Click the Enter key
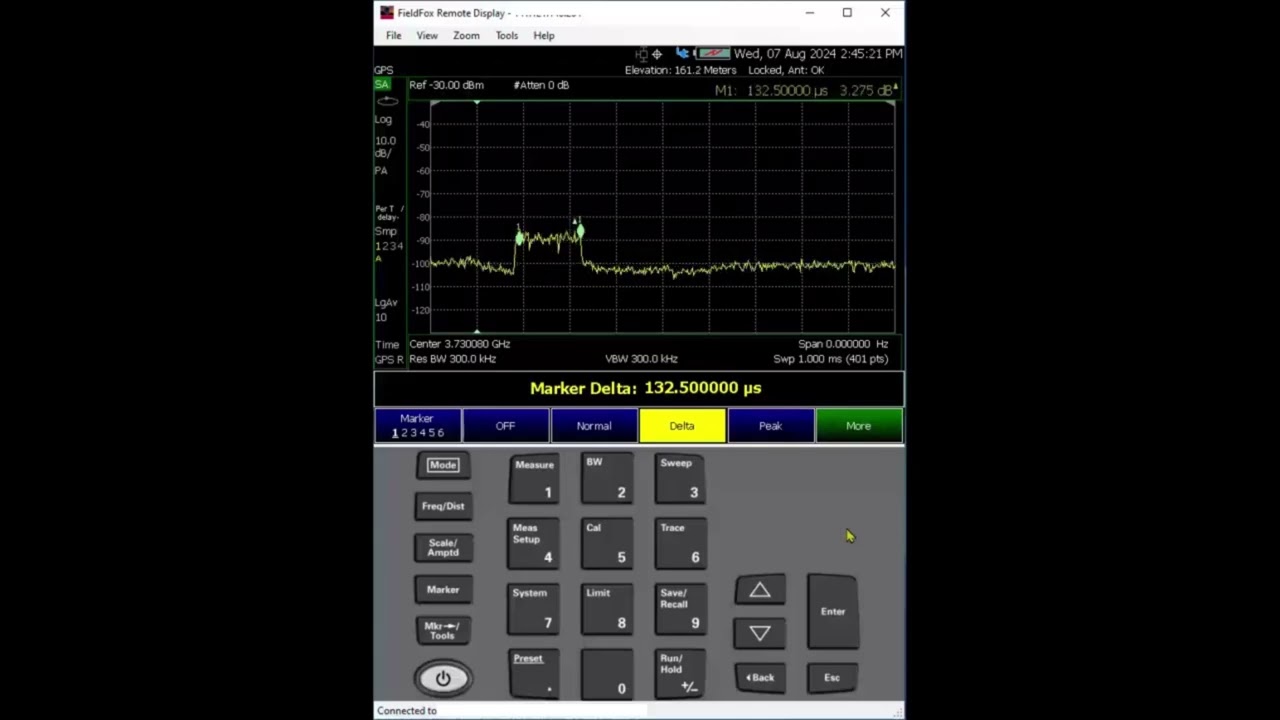Screen dimensions: 1280x720 click(x=833, y=611)
